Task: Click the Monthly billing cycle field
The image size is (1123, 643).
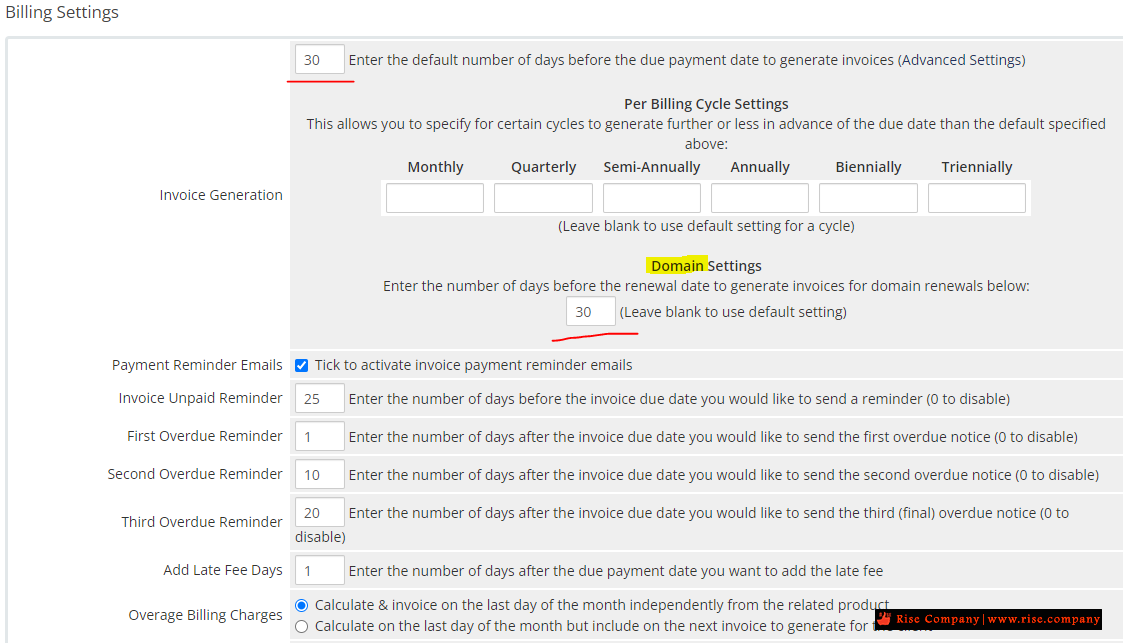Action: (435, 198)
